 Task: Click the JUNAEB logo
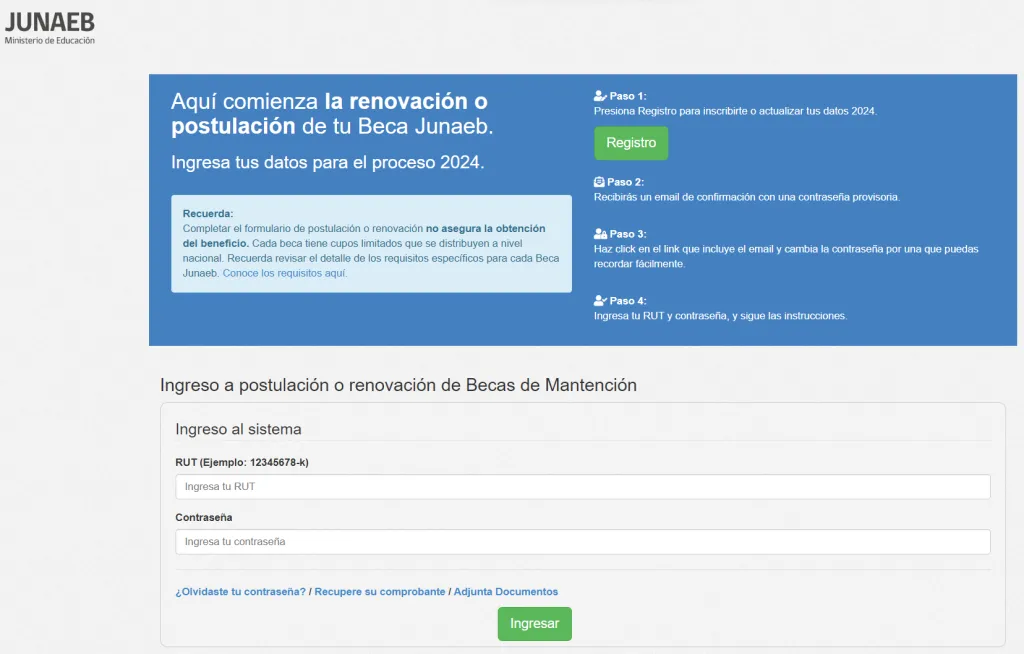point(50,28)
